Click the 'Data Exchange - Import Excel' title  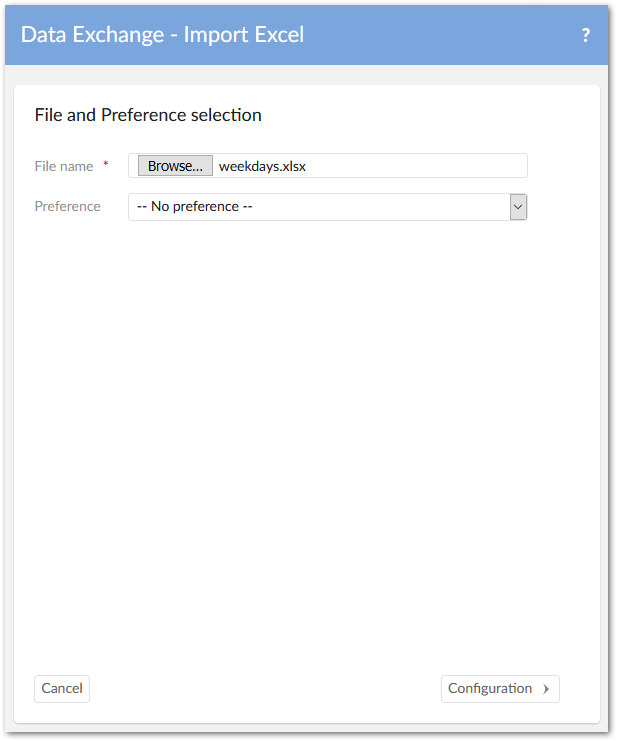point(162,35)
